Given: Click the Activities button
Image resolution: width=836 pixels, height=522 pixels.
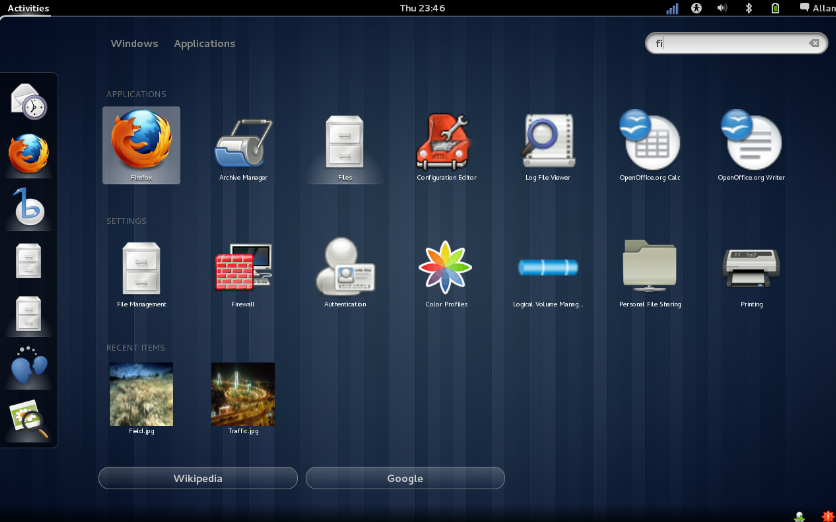Looking at the screenshot, I should (28, 8).
